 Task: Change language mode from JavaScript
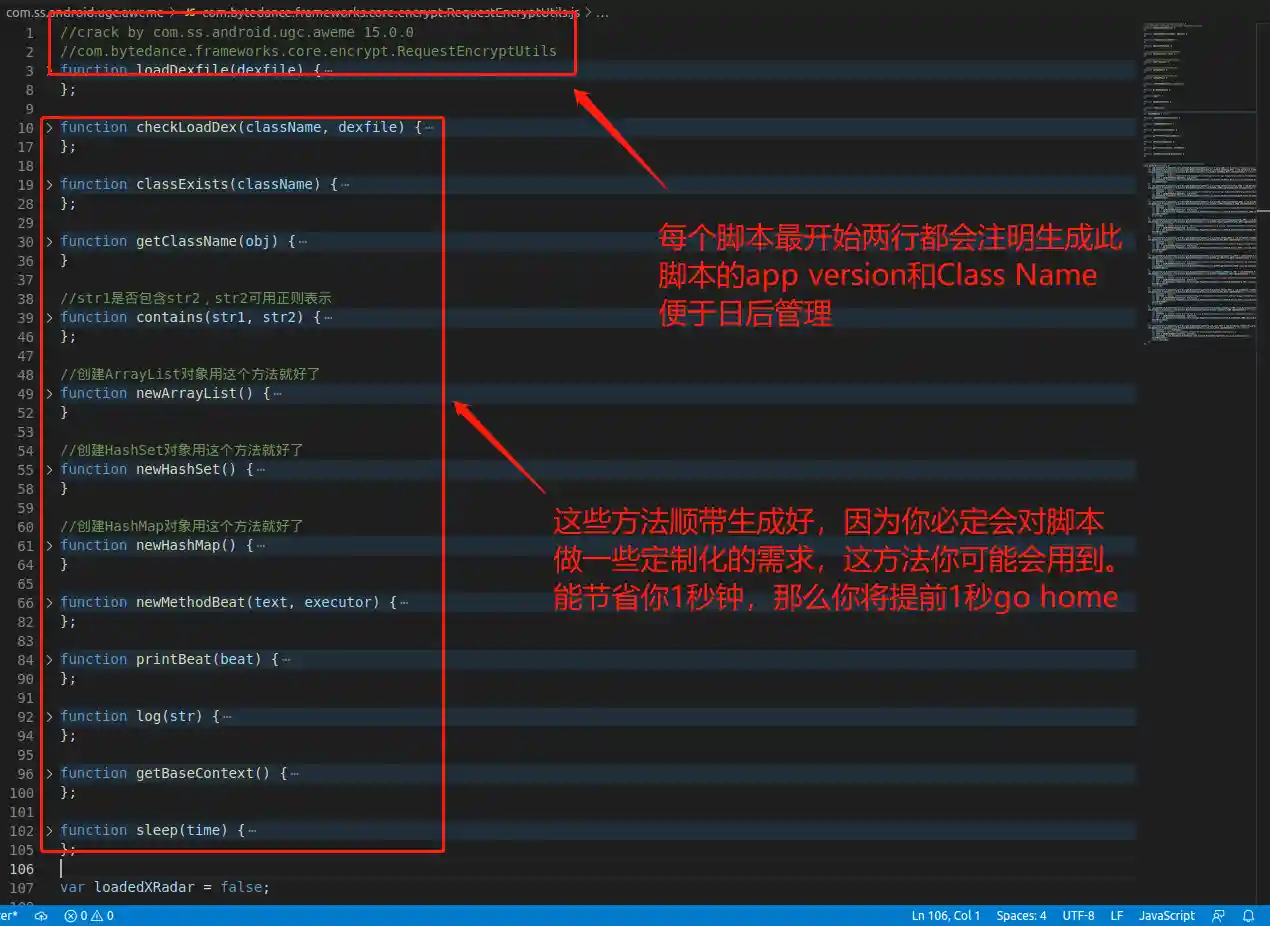tap(1166, 915)
